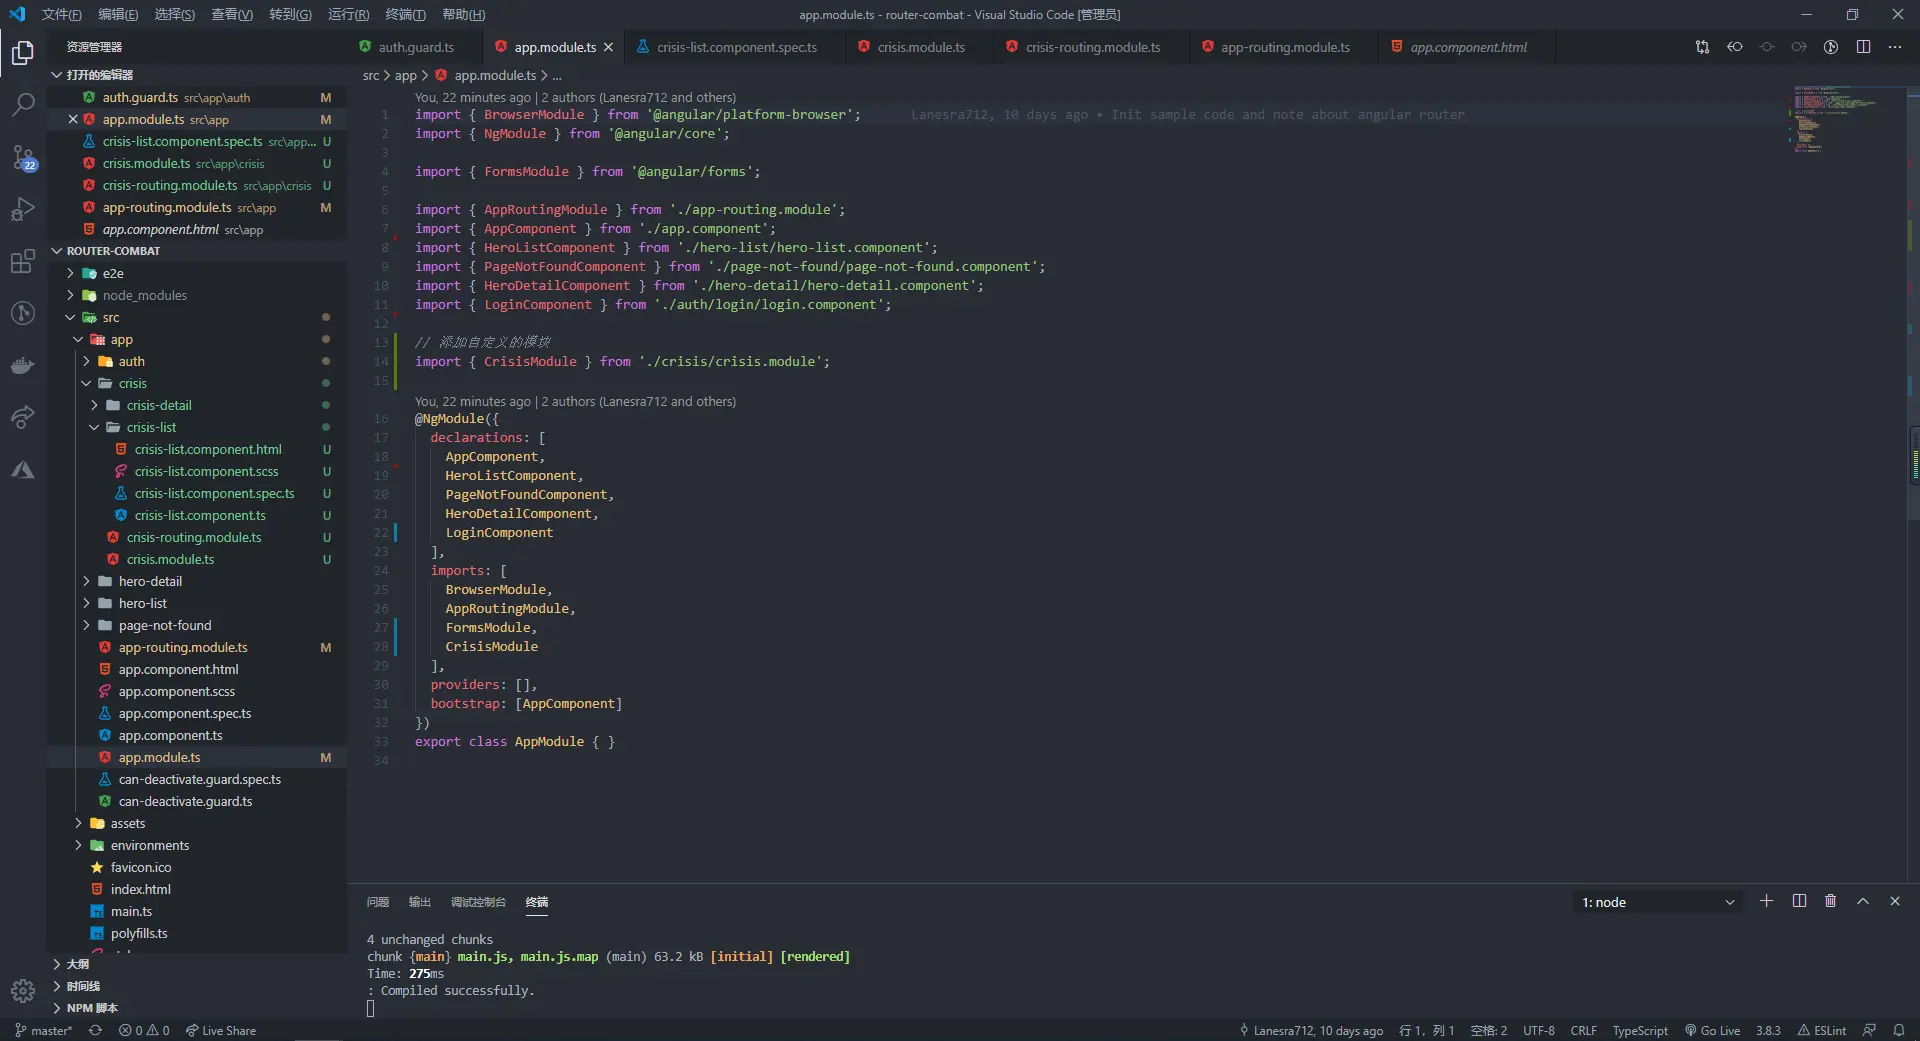Maximize the terminal panel size
The height and width of the screenshot is (1041, 1920).
(x=1863, y=901)
